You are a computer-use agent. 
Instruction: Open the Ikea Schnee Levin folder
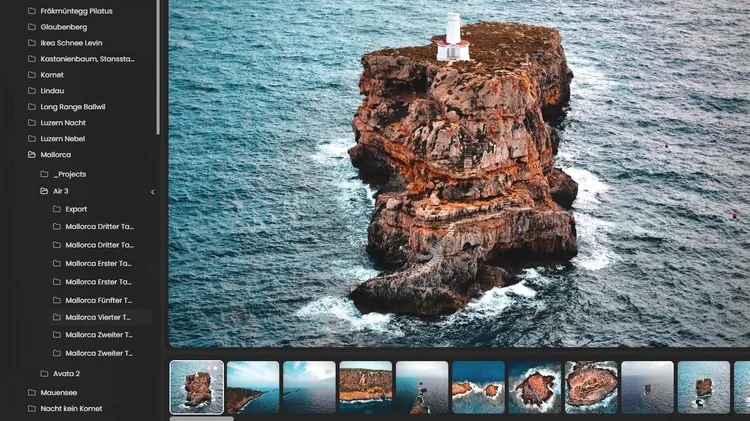pyautogui.click(x=73, y=43)
